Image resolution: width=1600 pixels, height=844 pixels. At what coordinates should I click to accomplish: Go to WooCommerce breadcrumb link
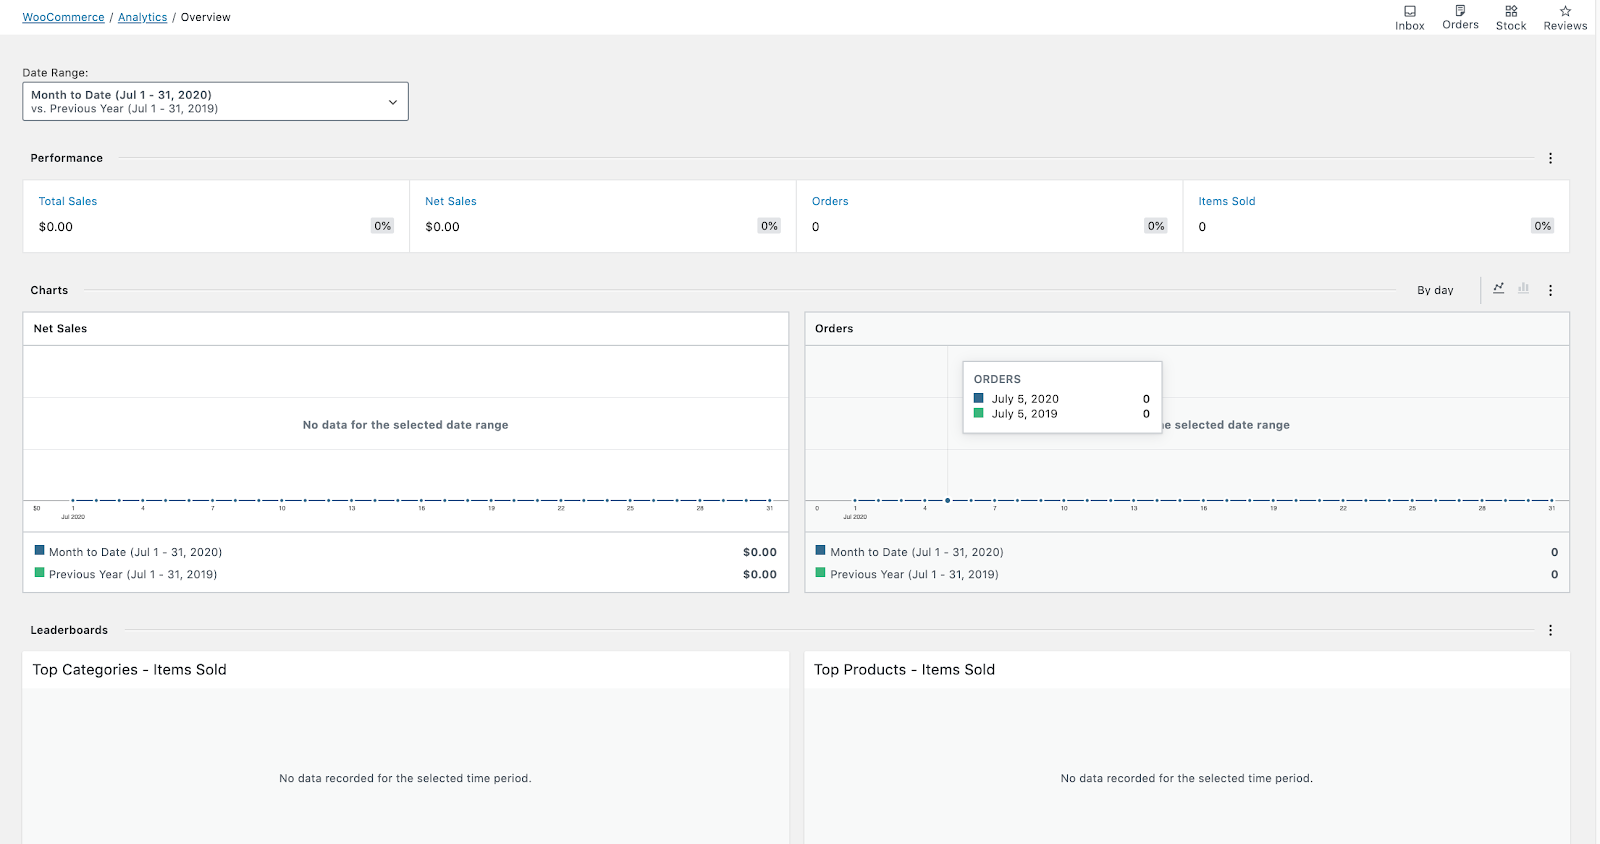pyautogui.click(x=63, y=17)
